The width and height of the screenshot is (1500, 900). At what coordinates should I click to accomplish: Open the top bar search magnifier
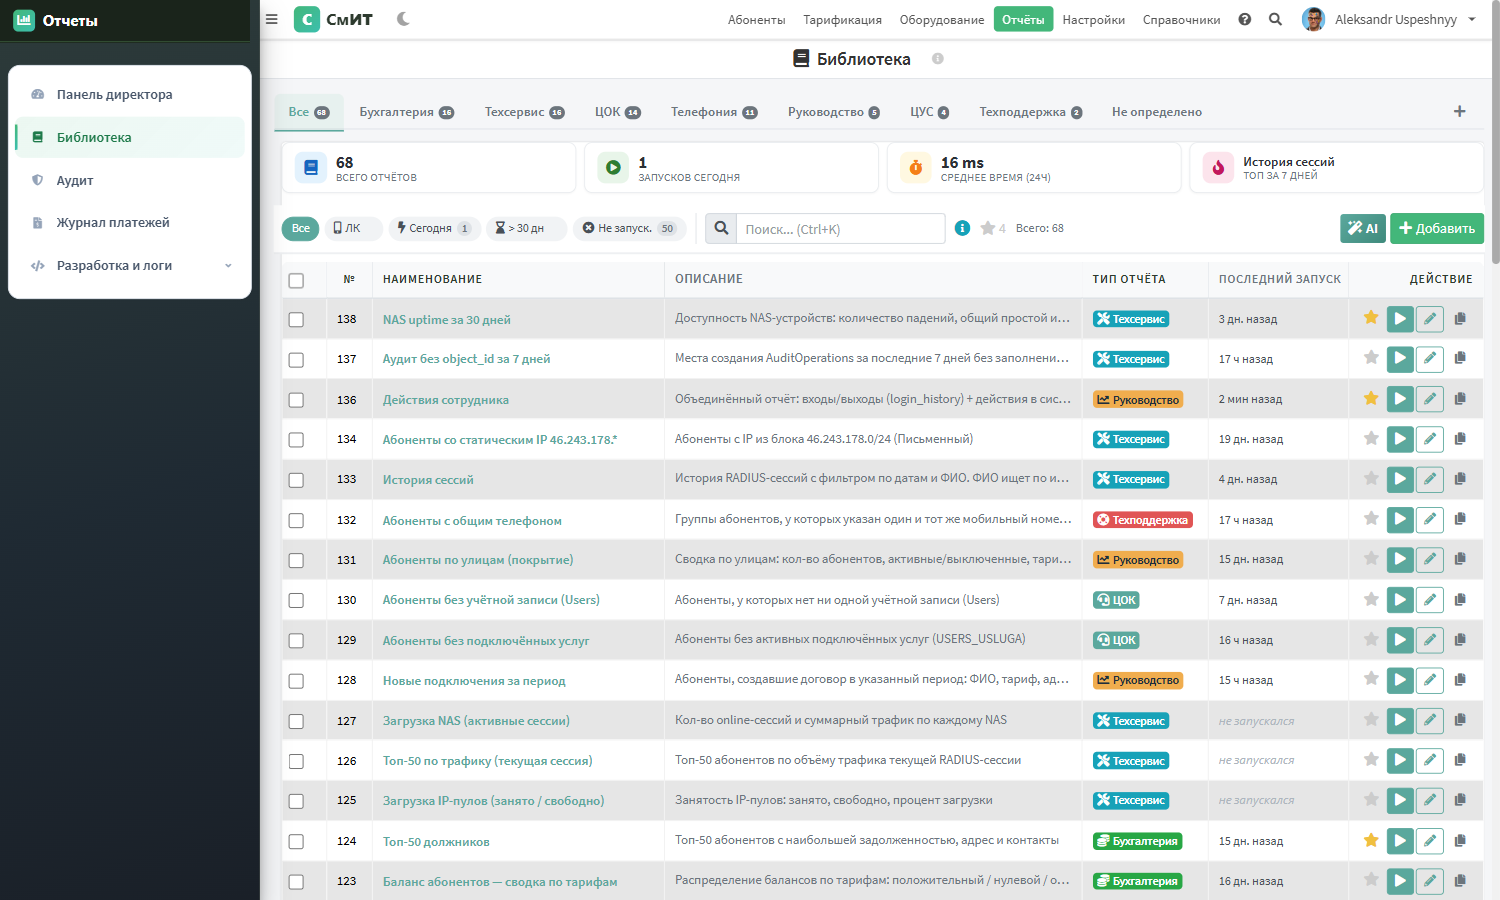pos(1275,19)
